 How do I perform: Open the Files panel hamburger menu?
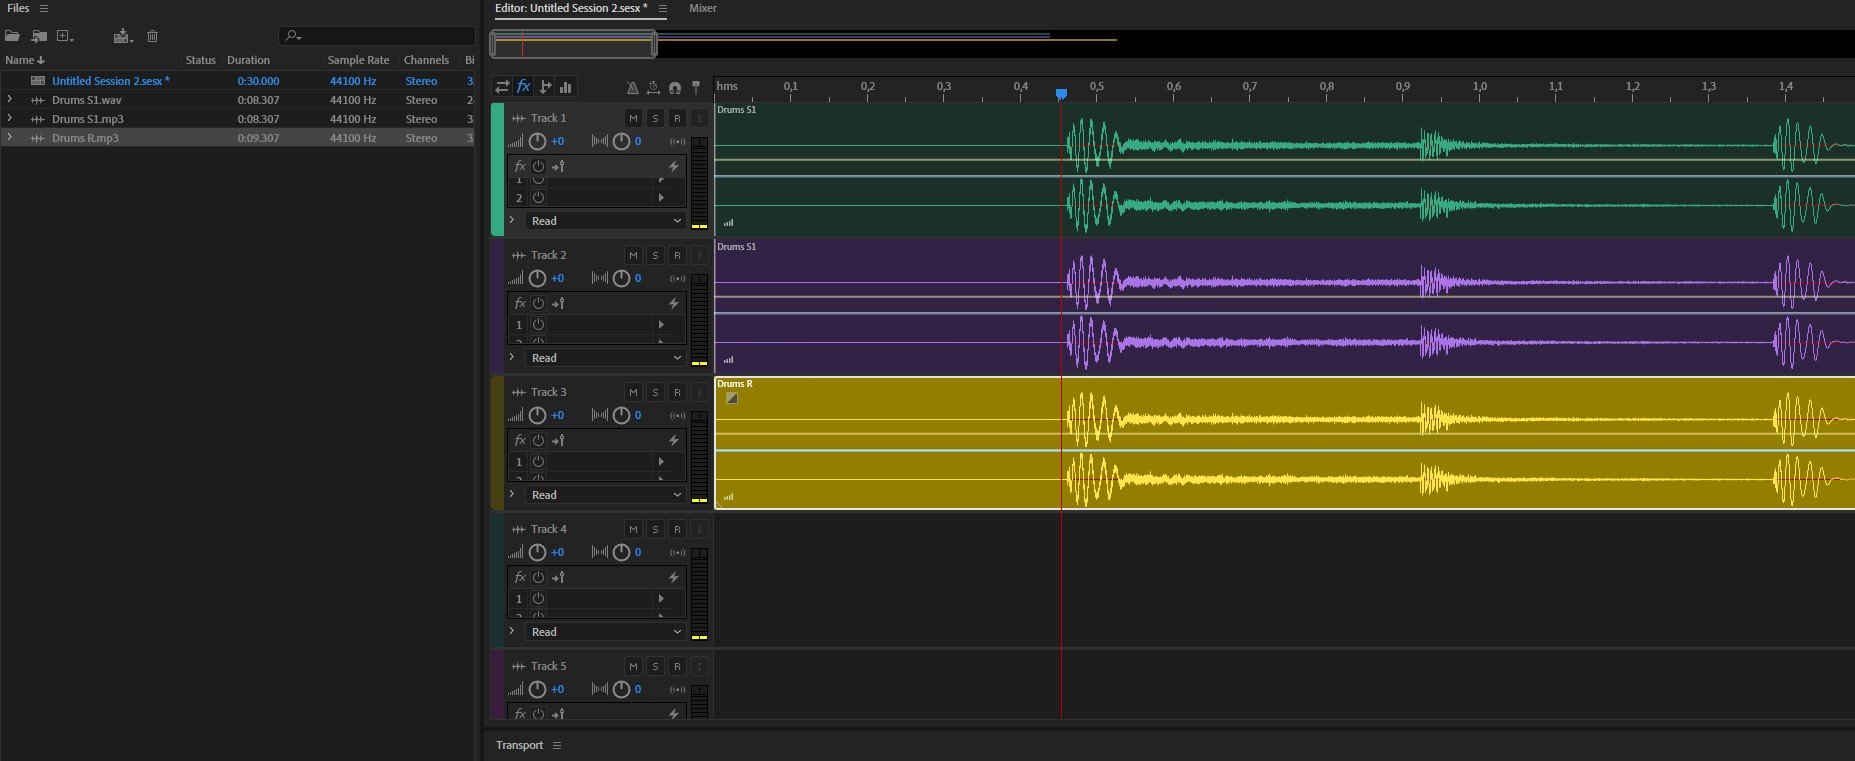43,8
